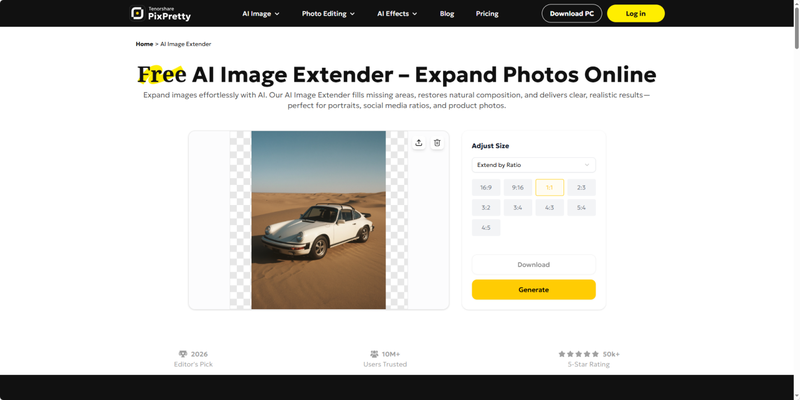Click the Editor's Pick trophy icon

coord(183,354)
